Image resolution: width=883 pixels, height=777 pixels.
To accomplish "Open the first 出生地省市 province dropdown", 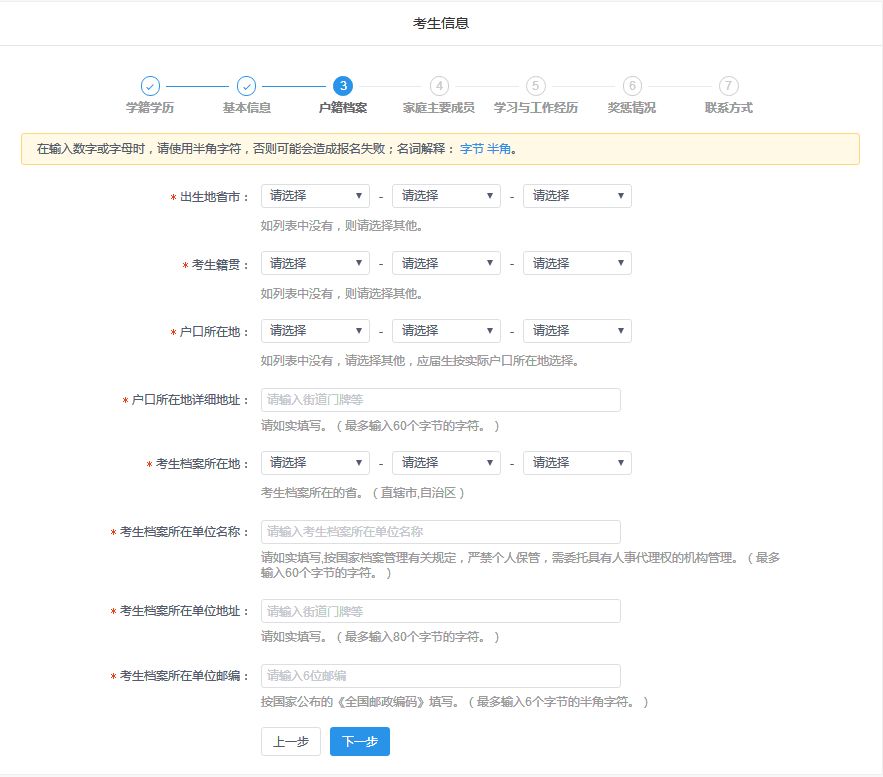I will pos(315,196).
